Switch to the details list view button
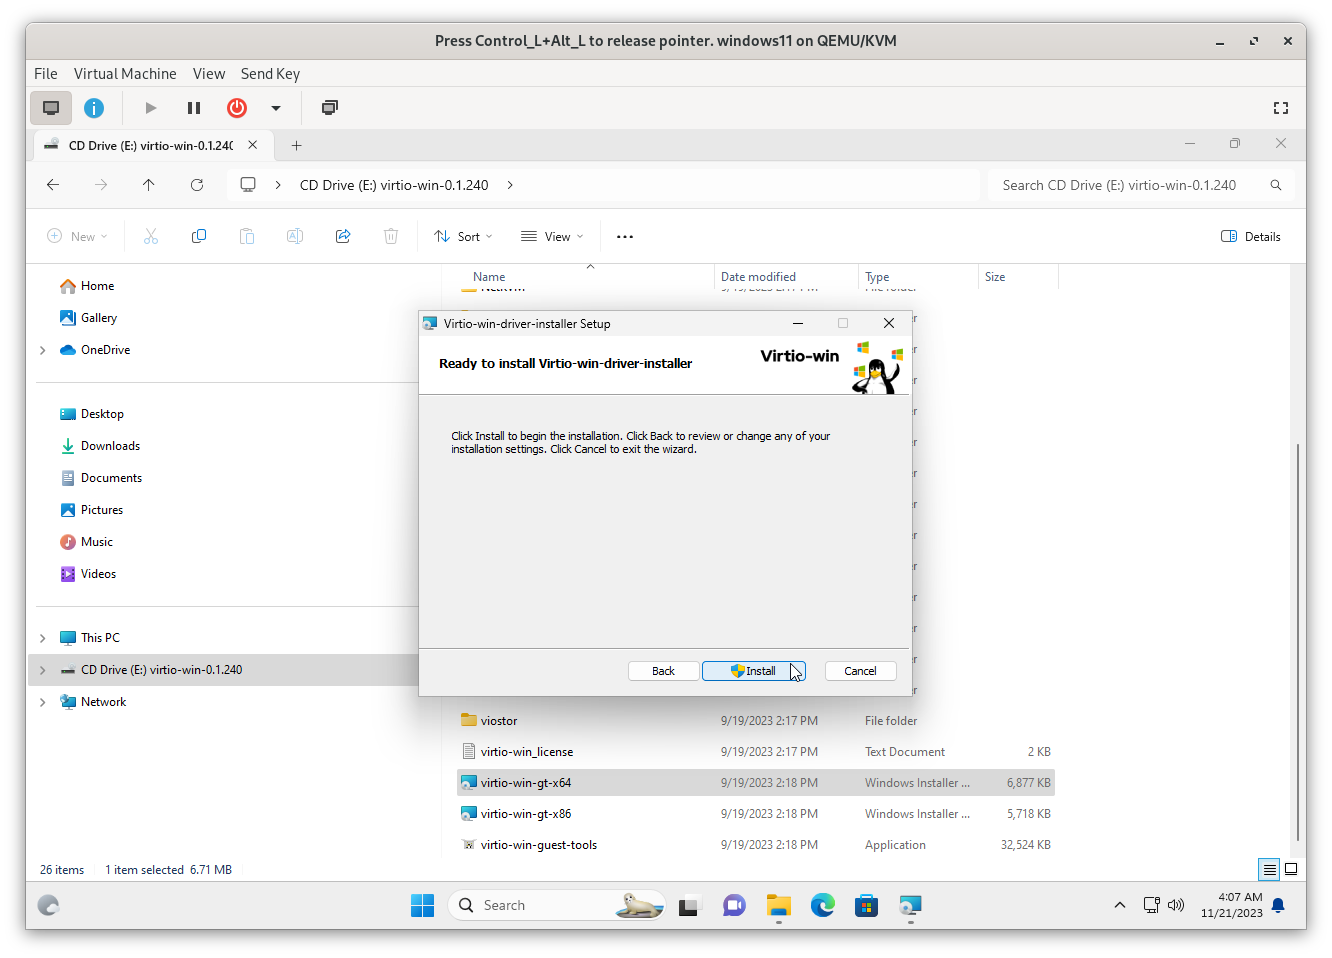Image resolution: width=1332 pixels, height=958 pixels. pyautogui.click(x=1269, y=869)
